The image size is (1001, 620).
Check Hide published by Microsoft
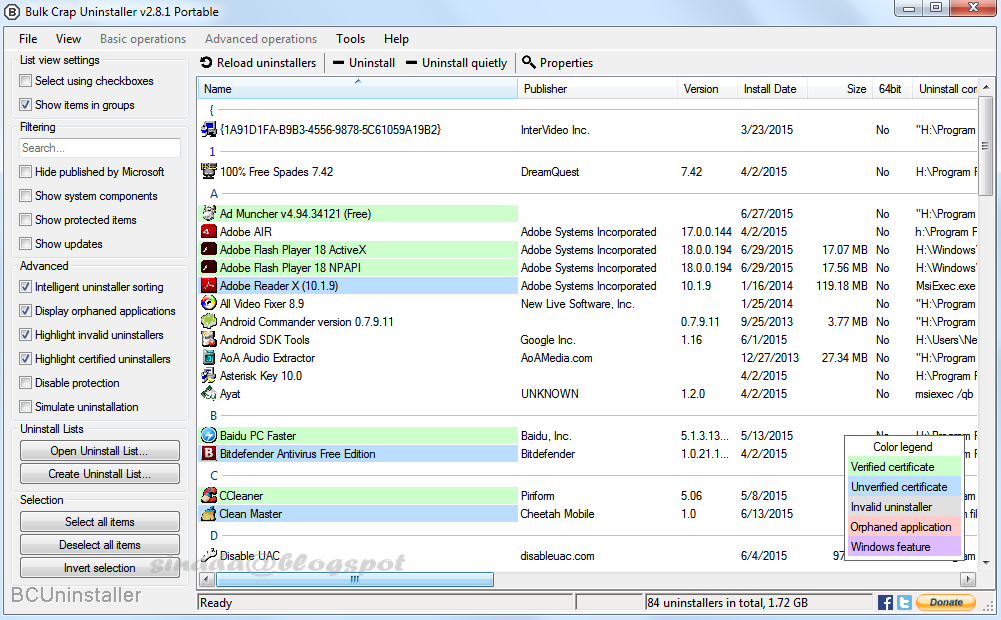pos(26,172)
